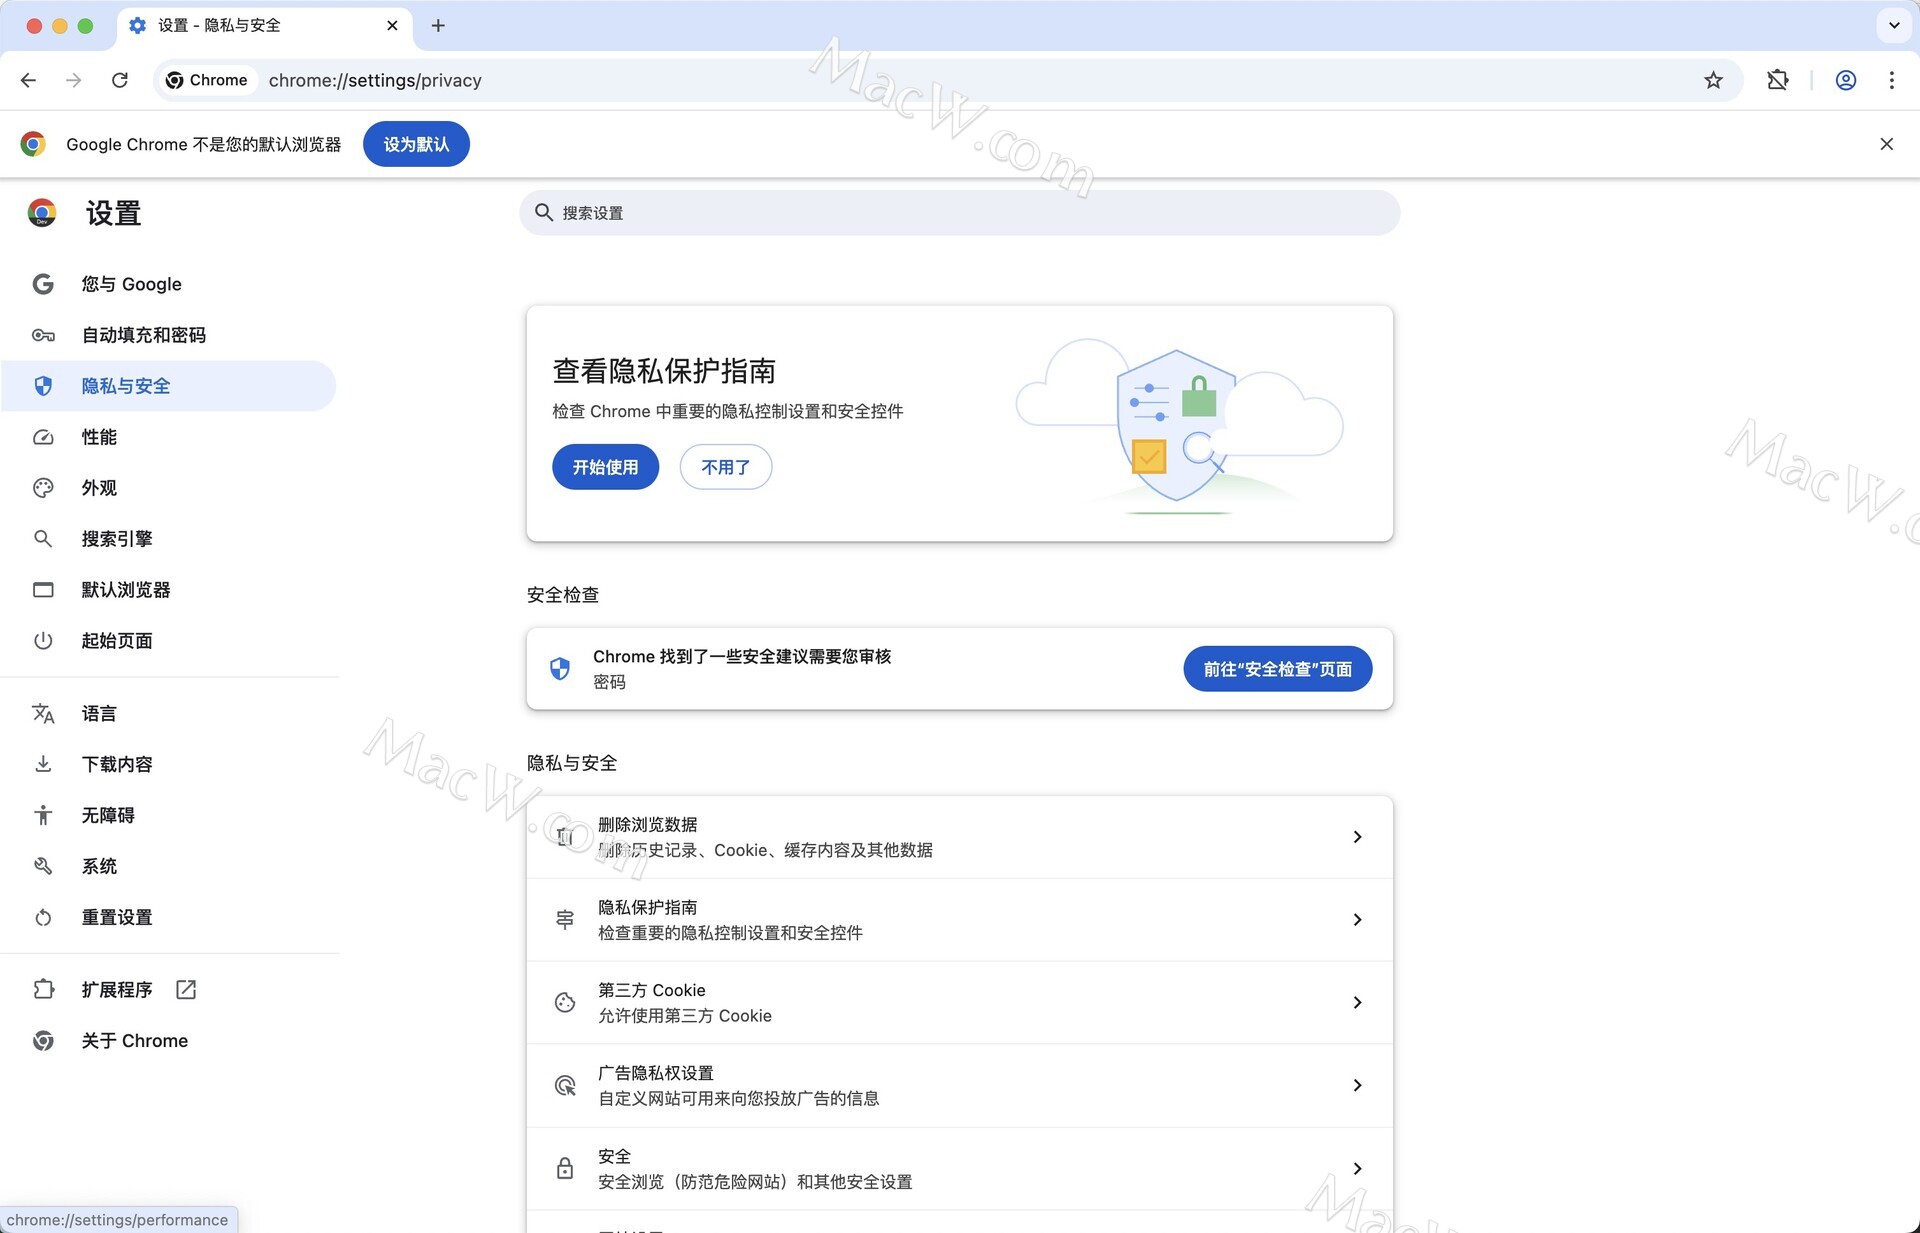Screen dimensions: 1920x1233
Task: Open the 外观 settings section
Action: coord(168,488)
